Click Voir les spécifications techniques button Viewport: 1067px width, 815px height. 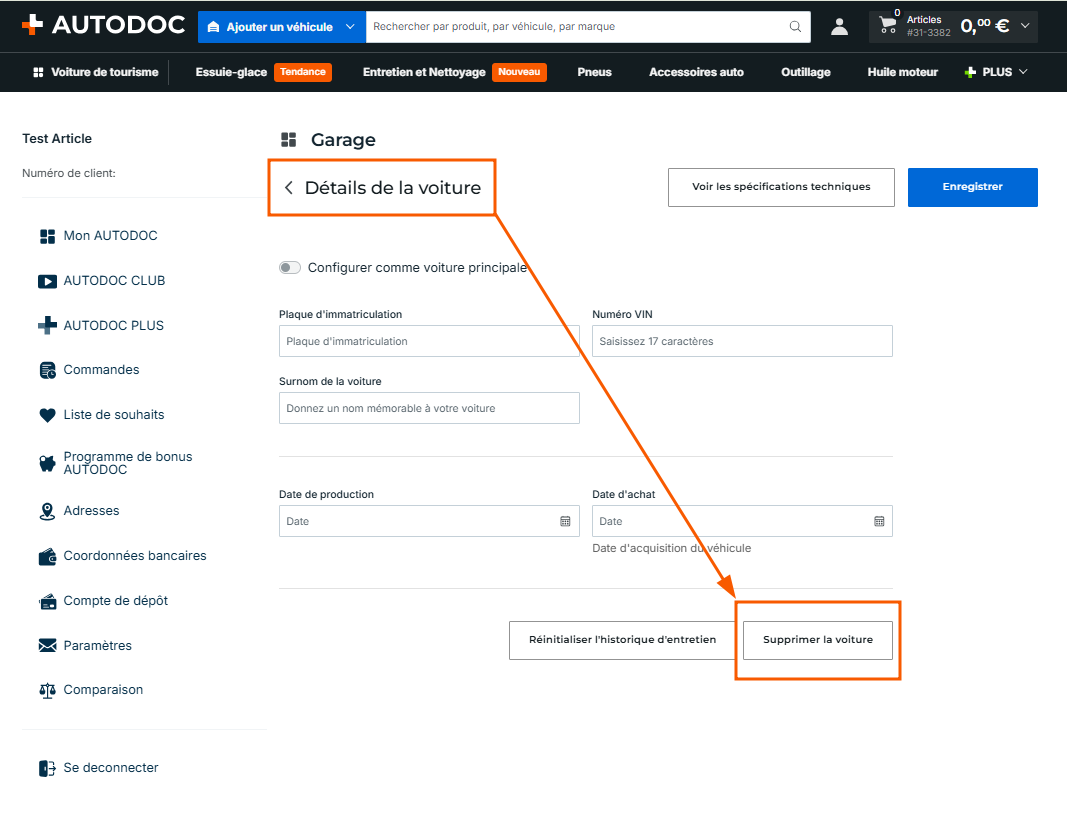pos(781,187)
